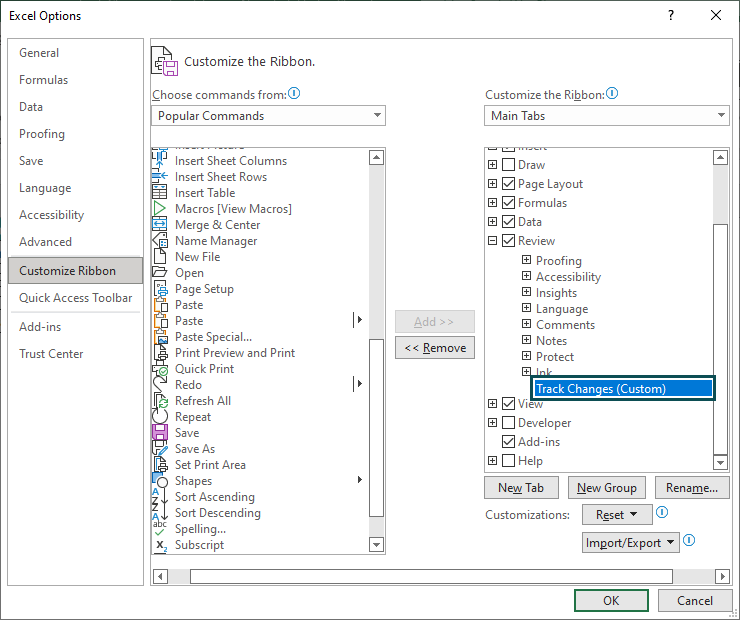Click the commands list scroll down arrow
This screenshot has width=740, height=620.
click(x=376, y=545)
